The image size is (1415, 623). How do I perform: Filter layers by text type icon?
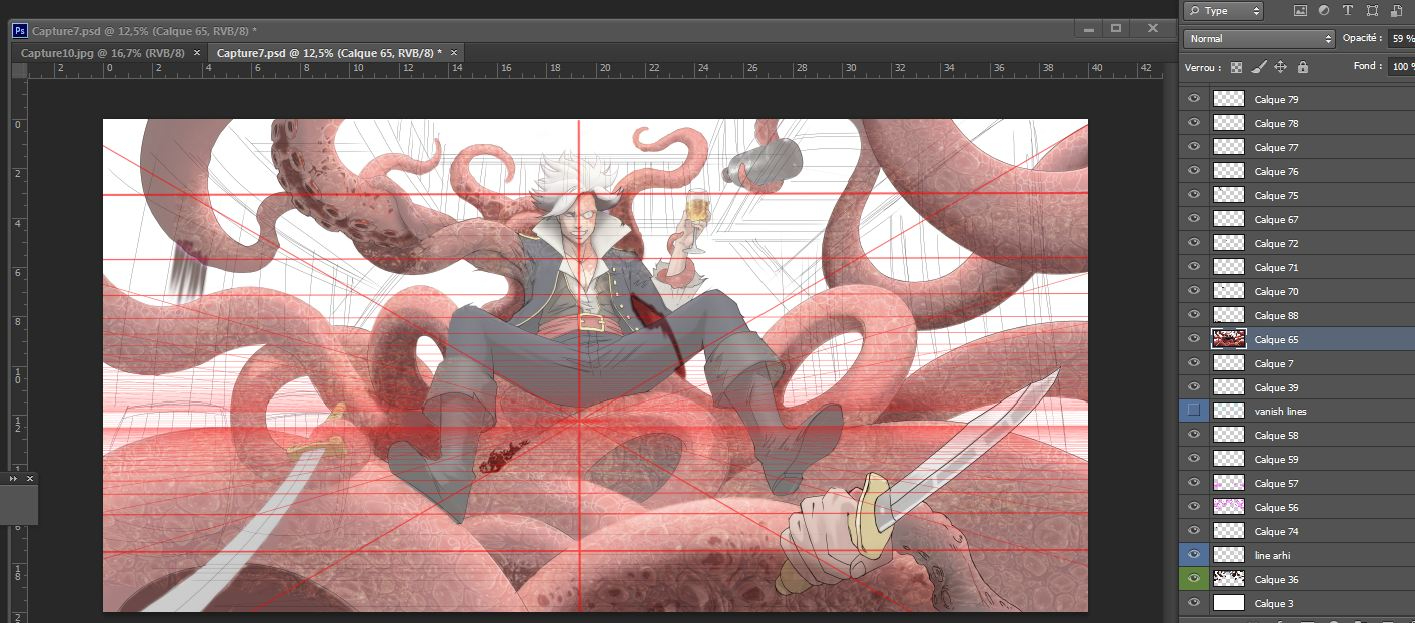click(x=1347, y=11)
